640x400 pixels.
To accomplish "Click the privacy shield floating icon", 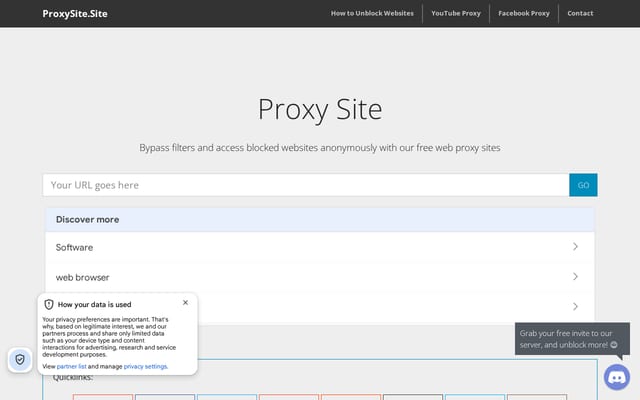I will coord(20,360).
